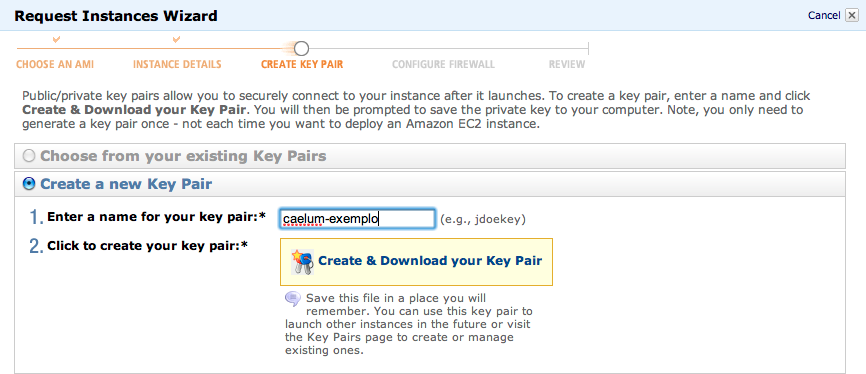866x374 pixels.
Task: Select Choose from your existing Key Pairs radio
Action: [x=28, y=156]
